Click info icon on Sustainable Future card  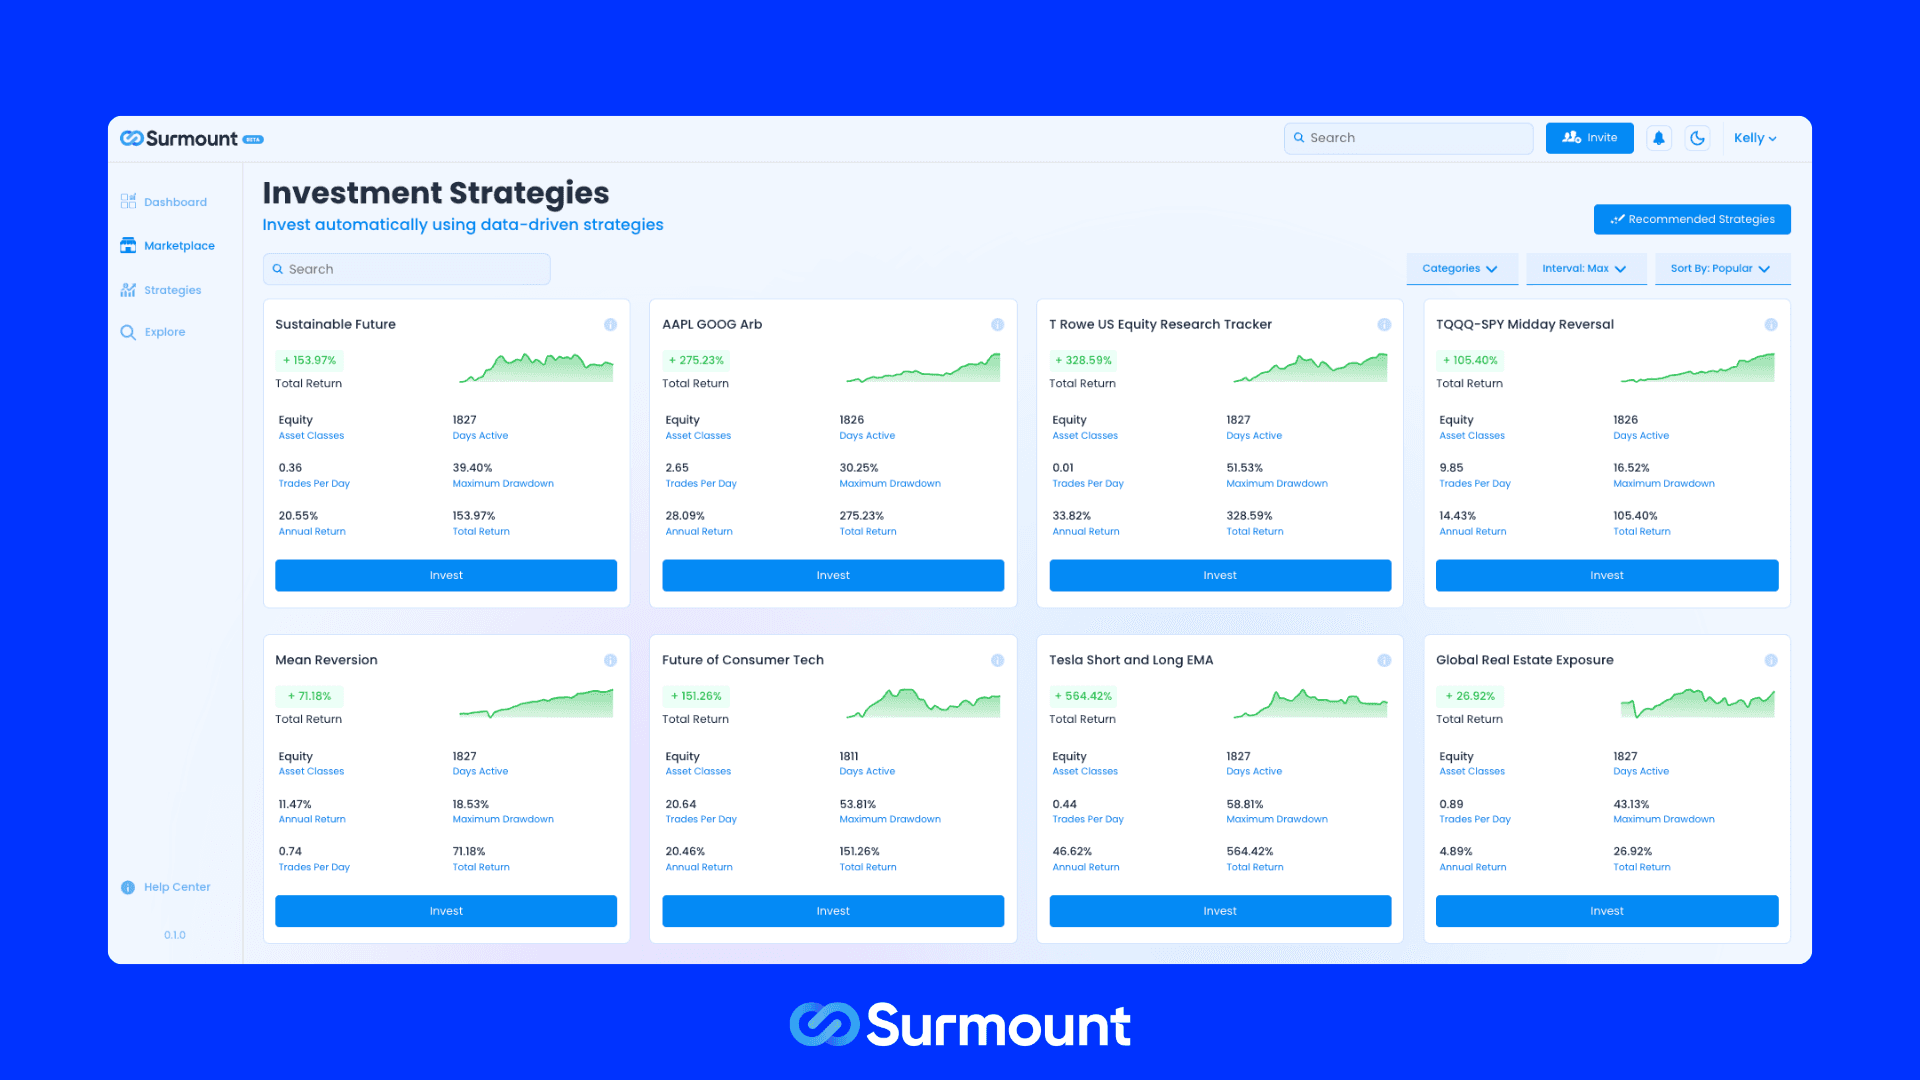(611, 324)
